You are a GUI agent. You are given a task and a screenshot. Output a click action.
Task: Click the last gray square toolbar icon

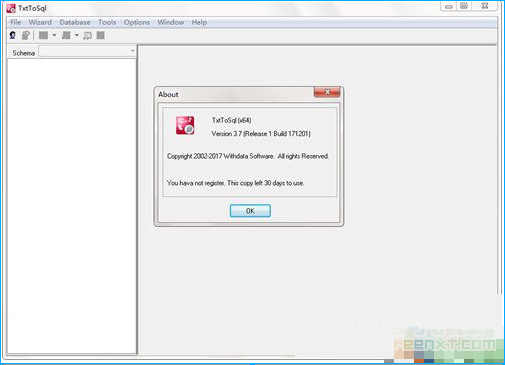(101, 35)
